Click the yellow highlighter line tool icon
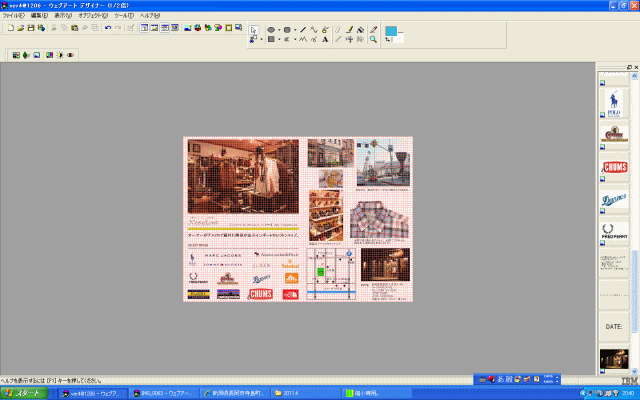This screenshot has height=400, width=640. [x=349, y=30]
